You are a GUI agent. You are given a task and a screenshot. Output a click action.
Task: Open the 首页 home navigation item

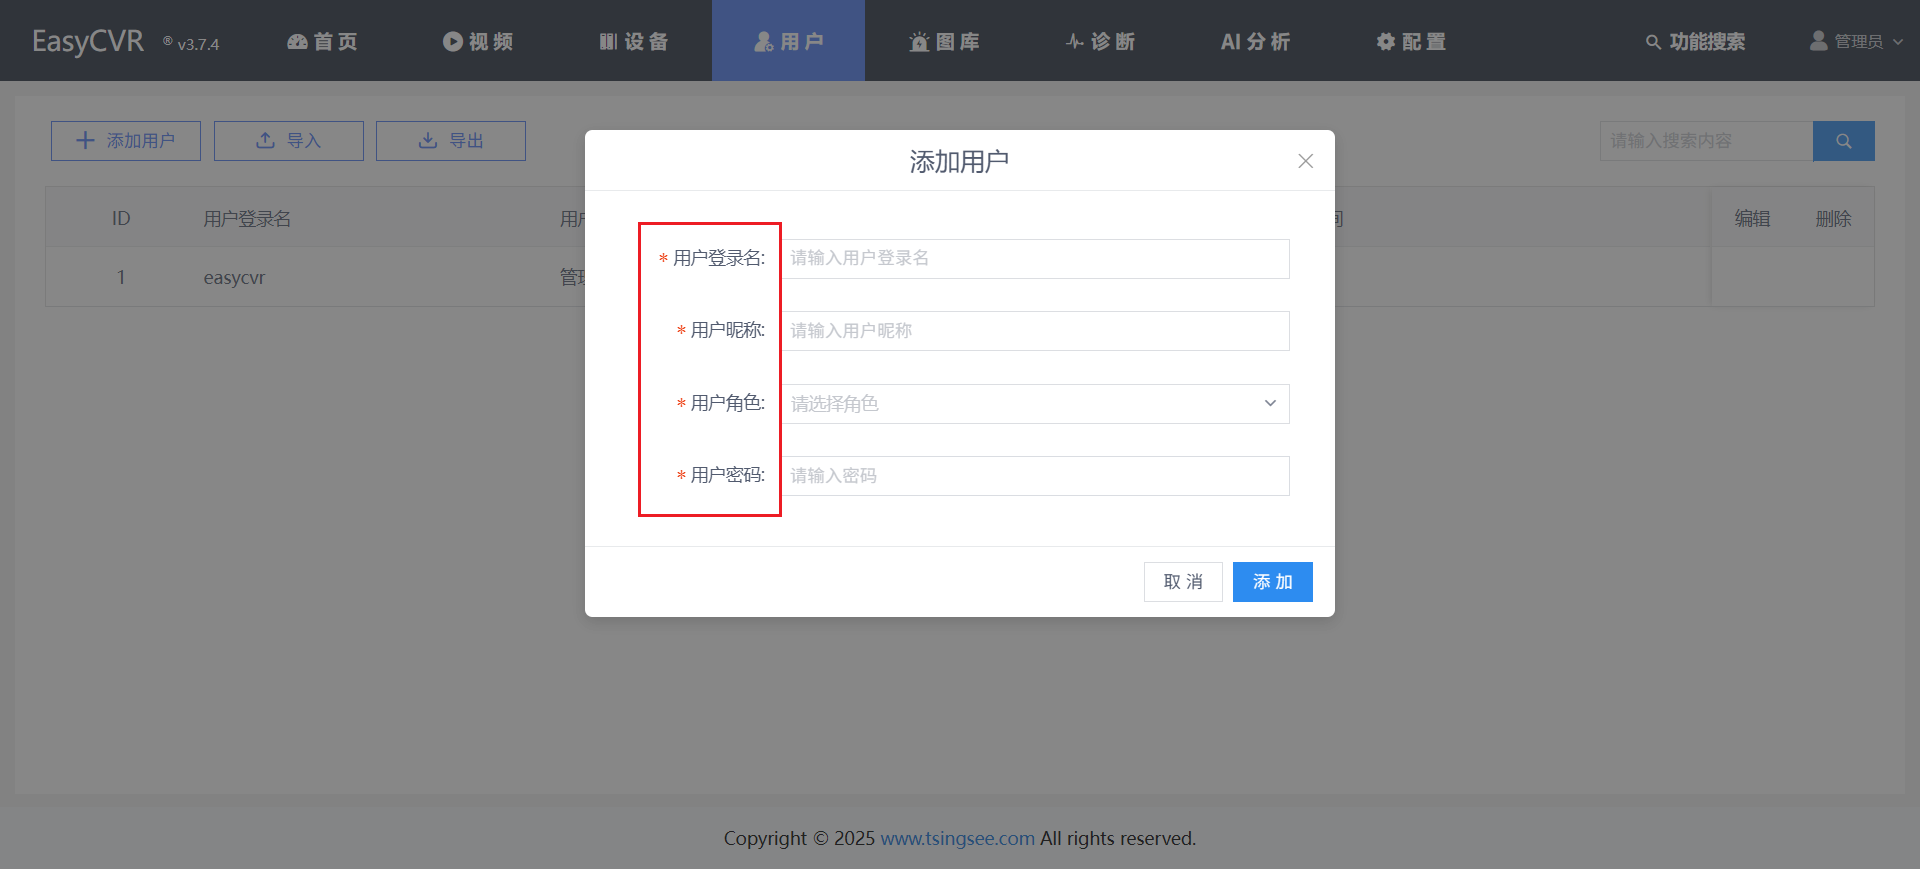tap(322, 41)
